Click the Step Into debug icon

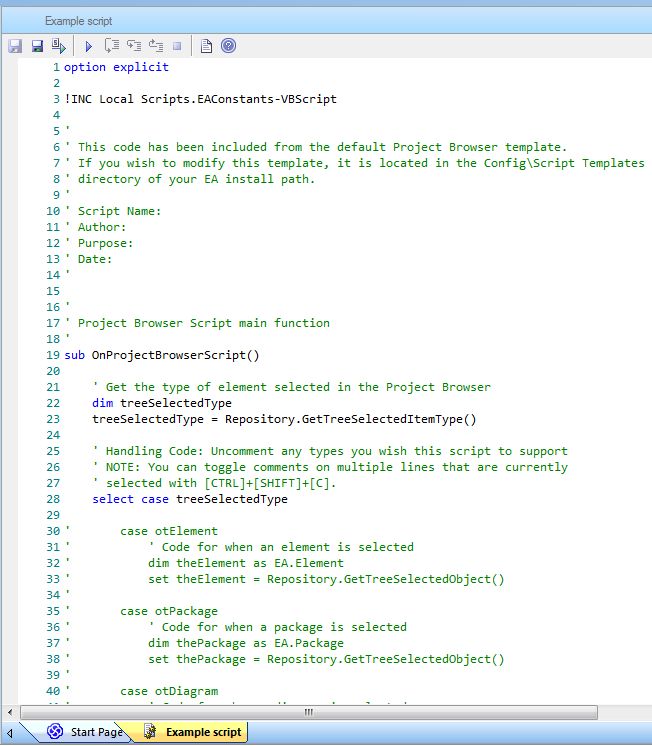coord(134,46)
